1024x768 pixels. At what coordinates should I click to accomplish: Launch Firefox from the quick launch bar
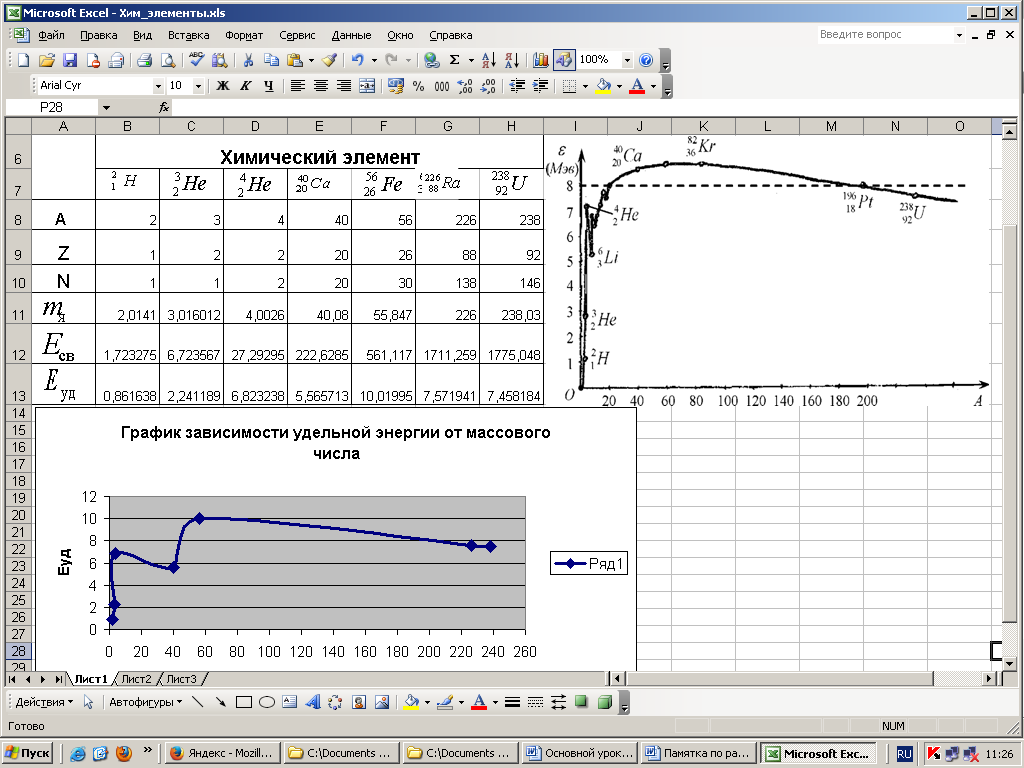coord(123,754)
